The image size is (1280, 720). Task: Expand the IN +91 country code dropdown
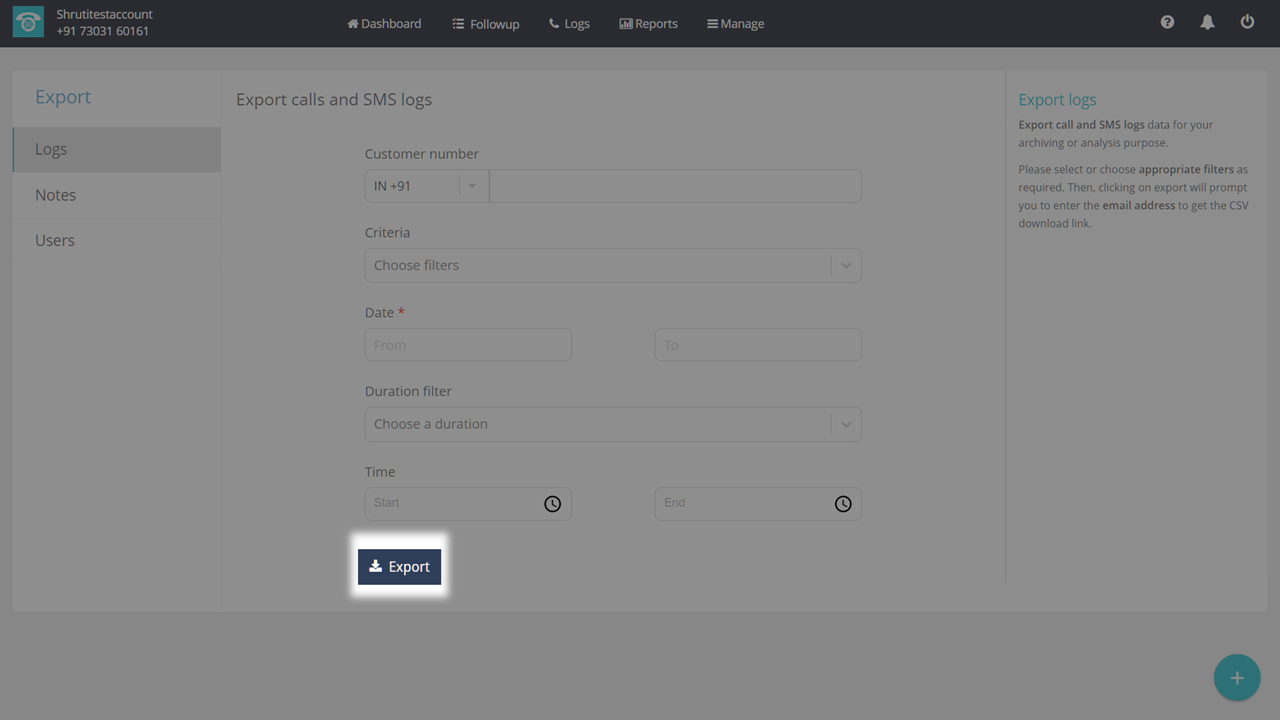(472, 186)
